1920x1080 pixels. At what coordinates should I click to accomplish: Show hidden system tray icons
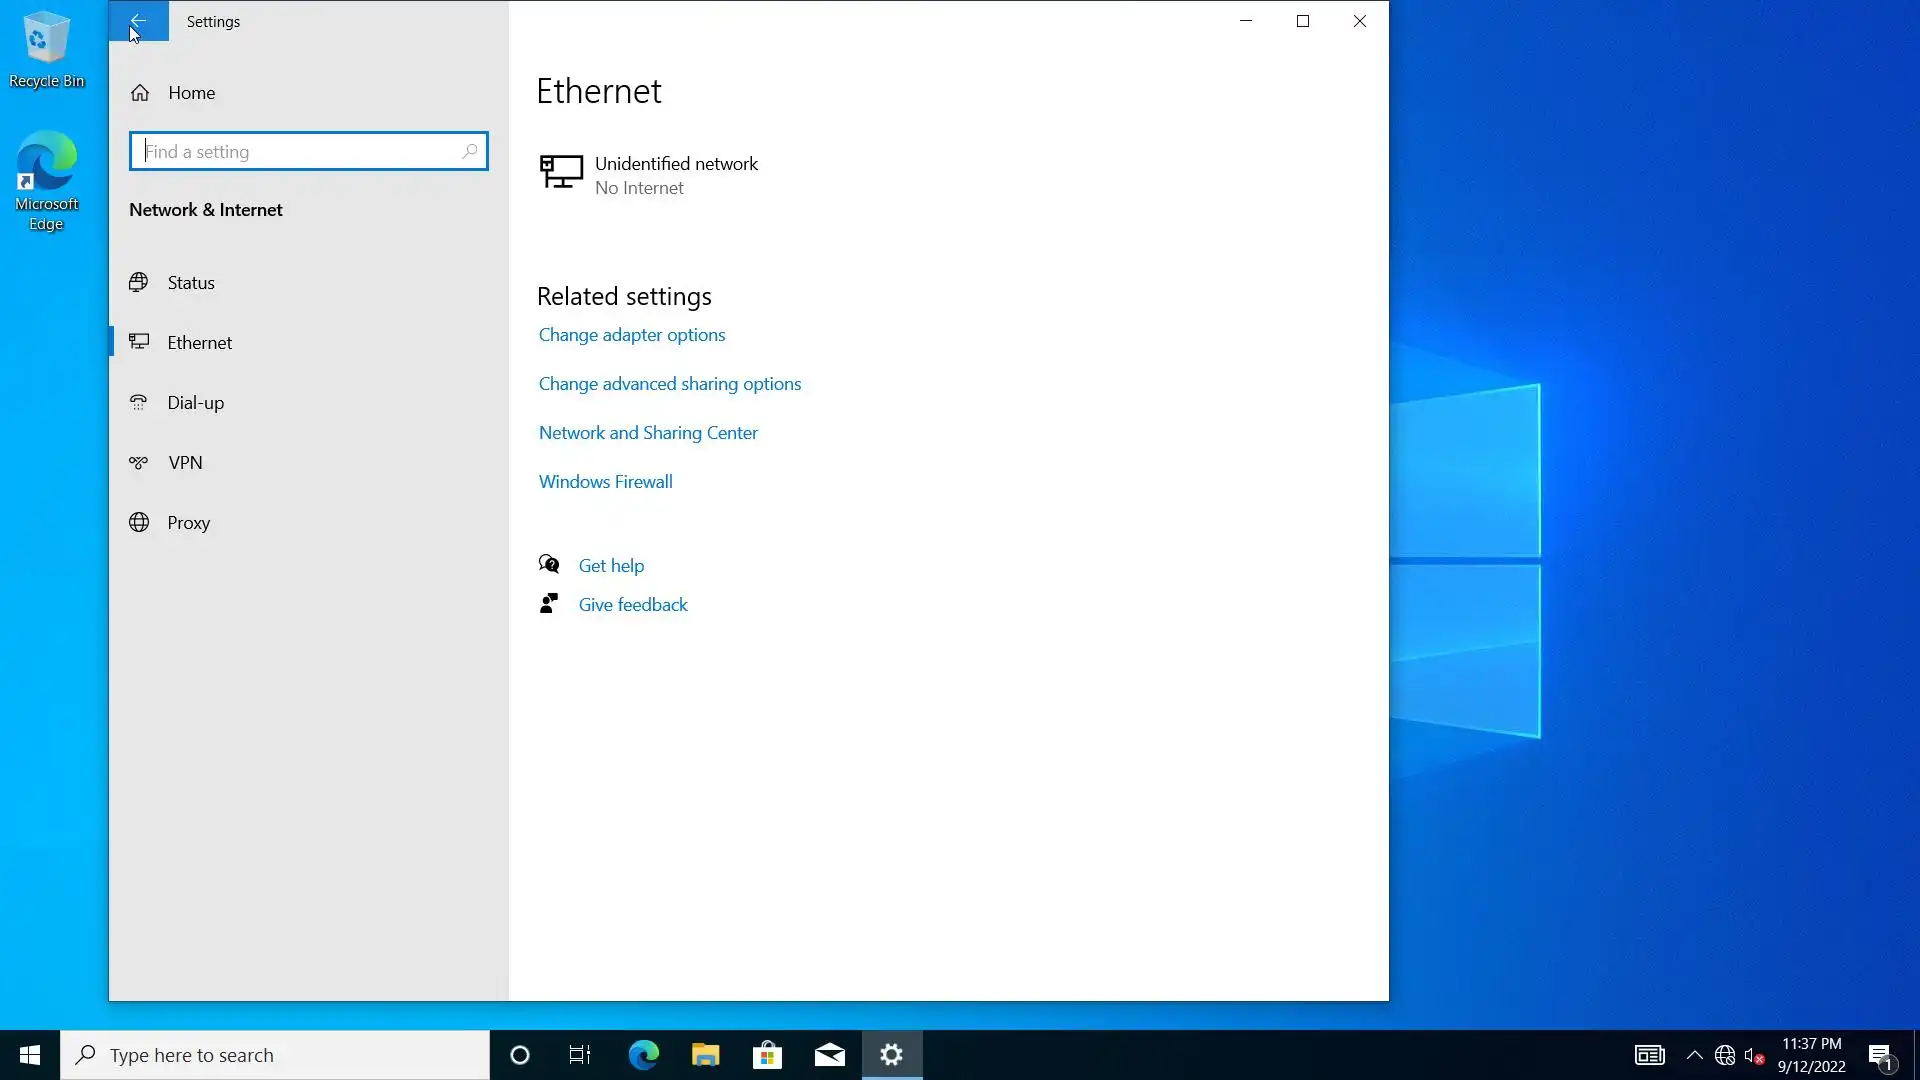1694,1055
